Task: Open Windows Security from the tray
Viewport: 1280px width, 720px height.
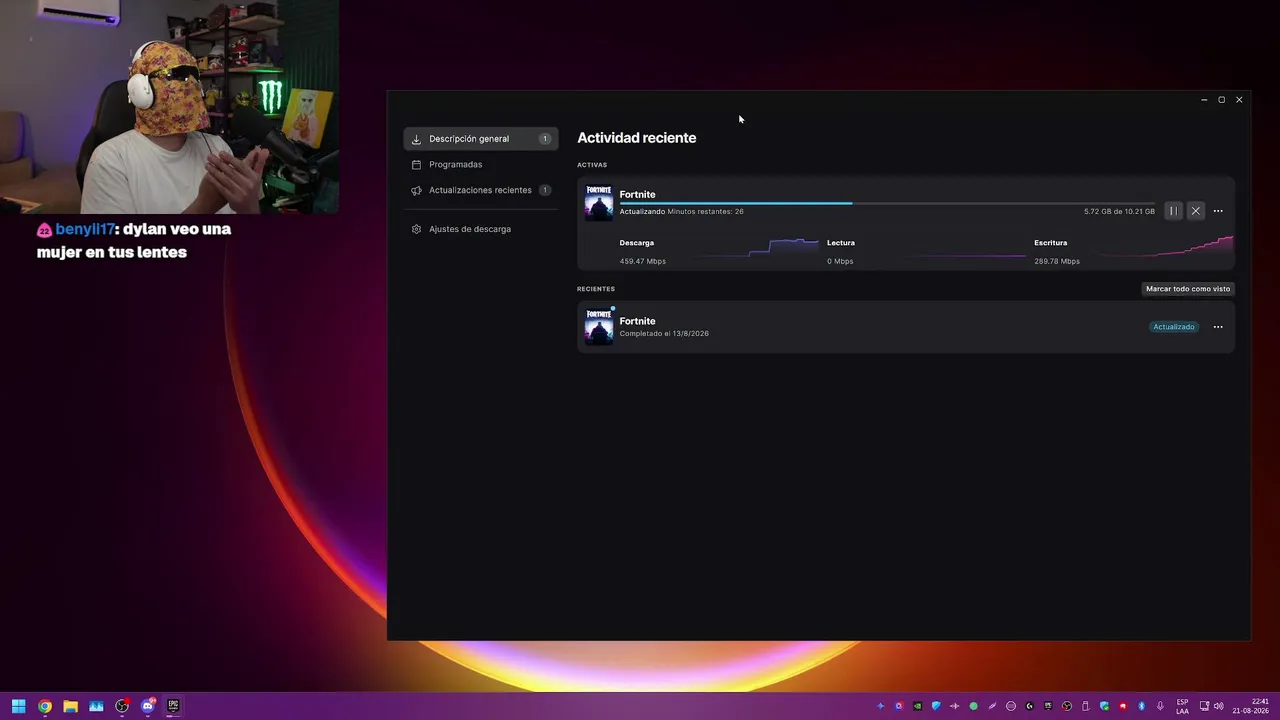Action: coord(1104,706)
